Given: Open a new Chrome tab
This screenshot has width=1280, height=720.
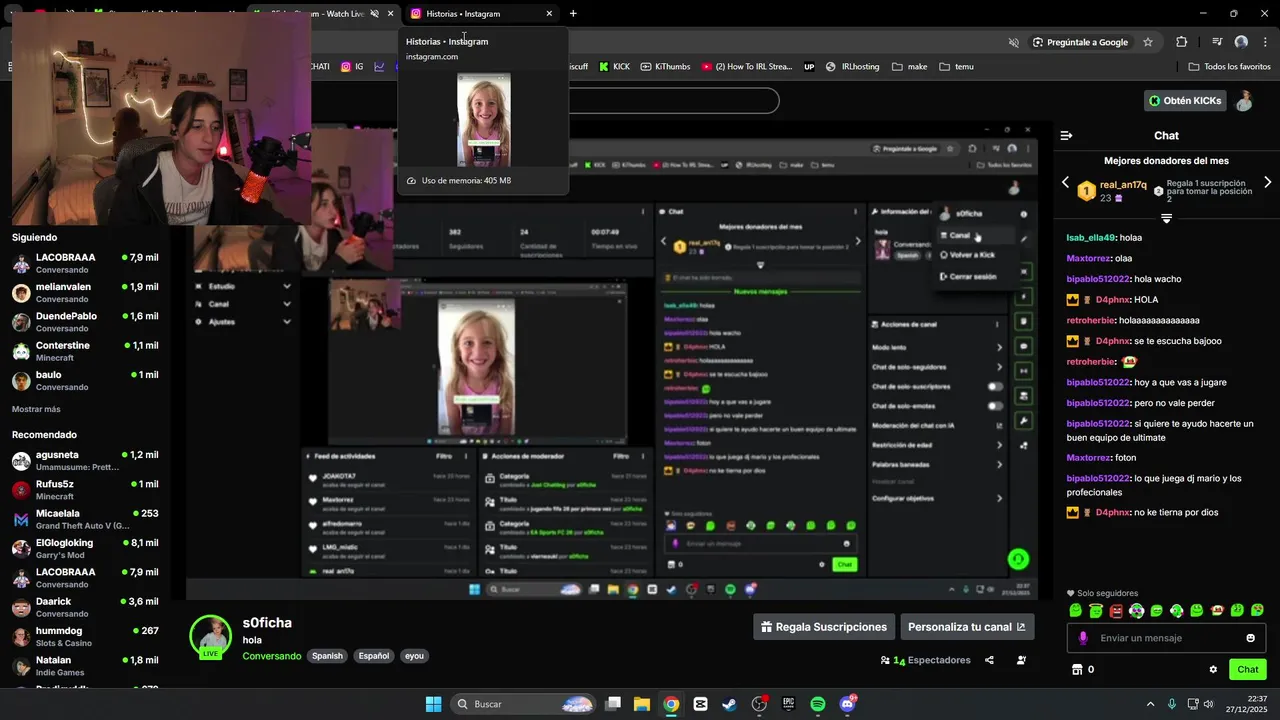Looking at the screenshot, I should 573,14.
